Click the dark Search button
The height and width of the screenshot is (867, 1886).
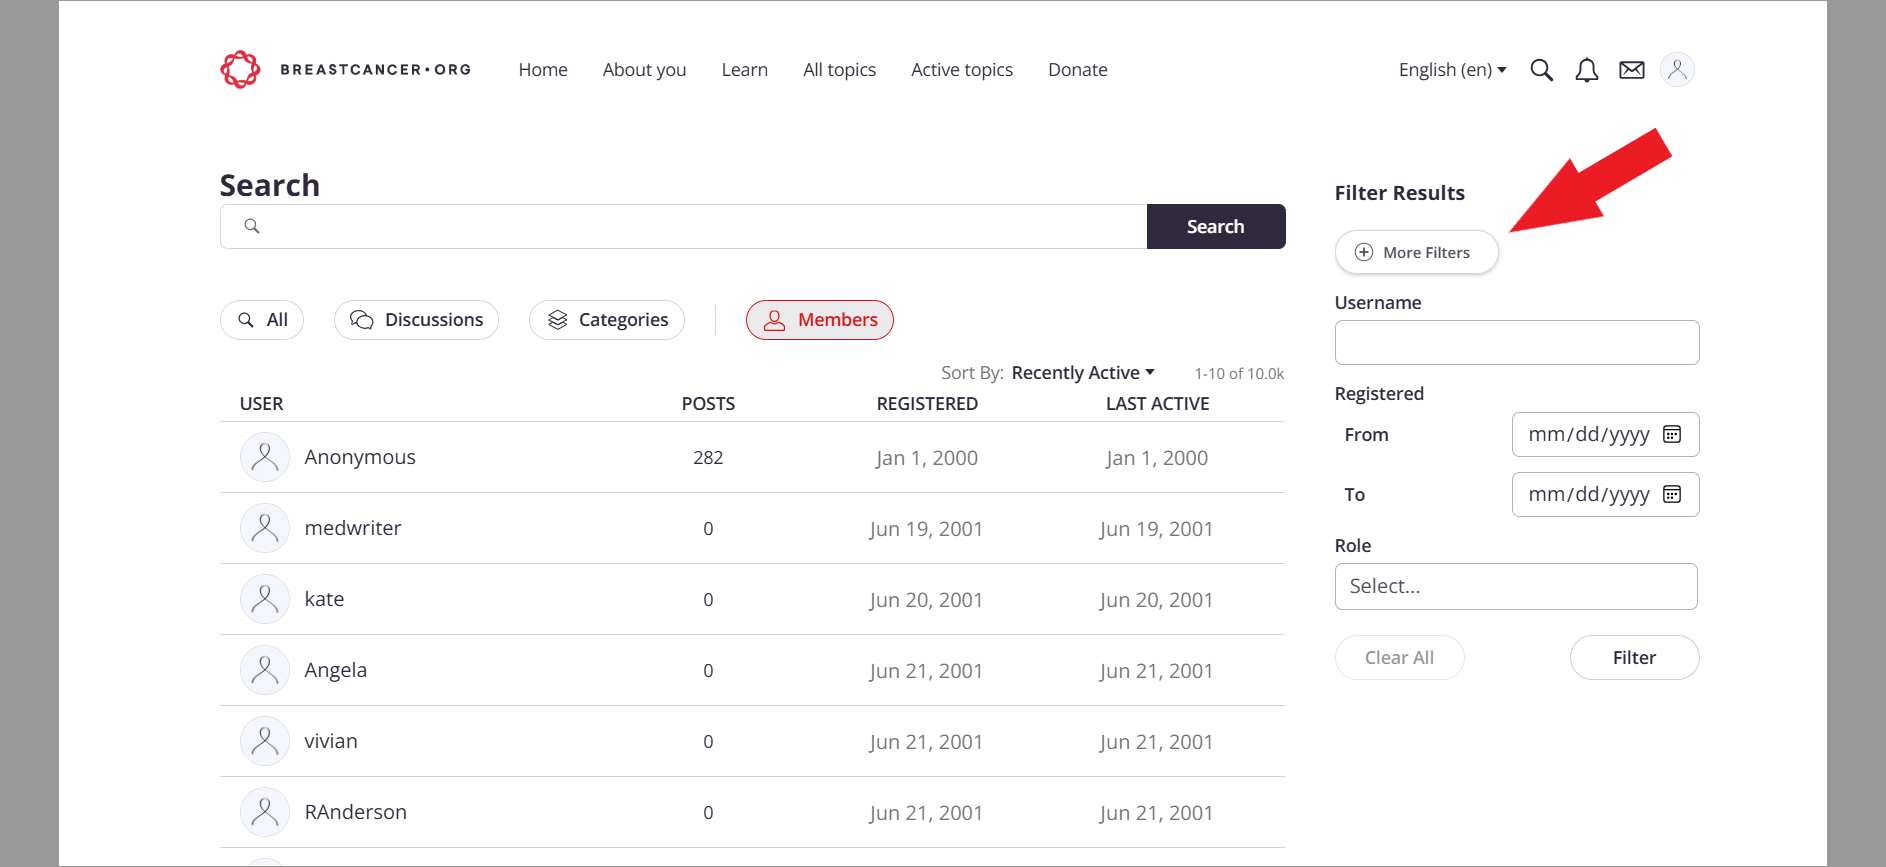[1216, 227]
